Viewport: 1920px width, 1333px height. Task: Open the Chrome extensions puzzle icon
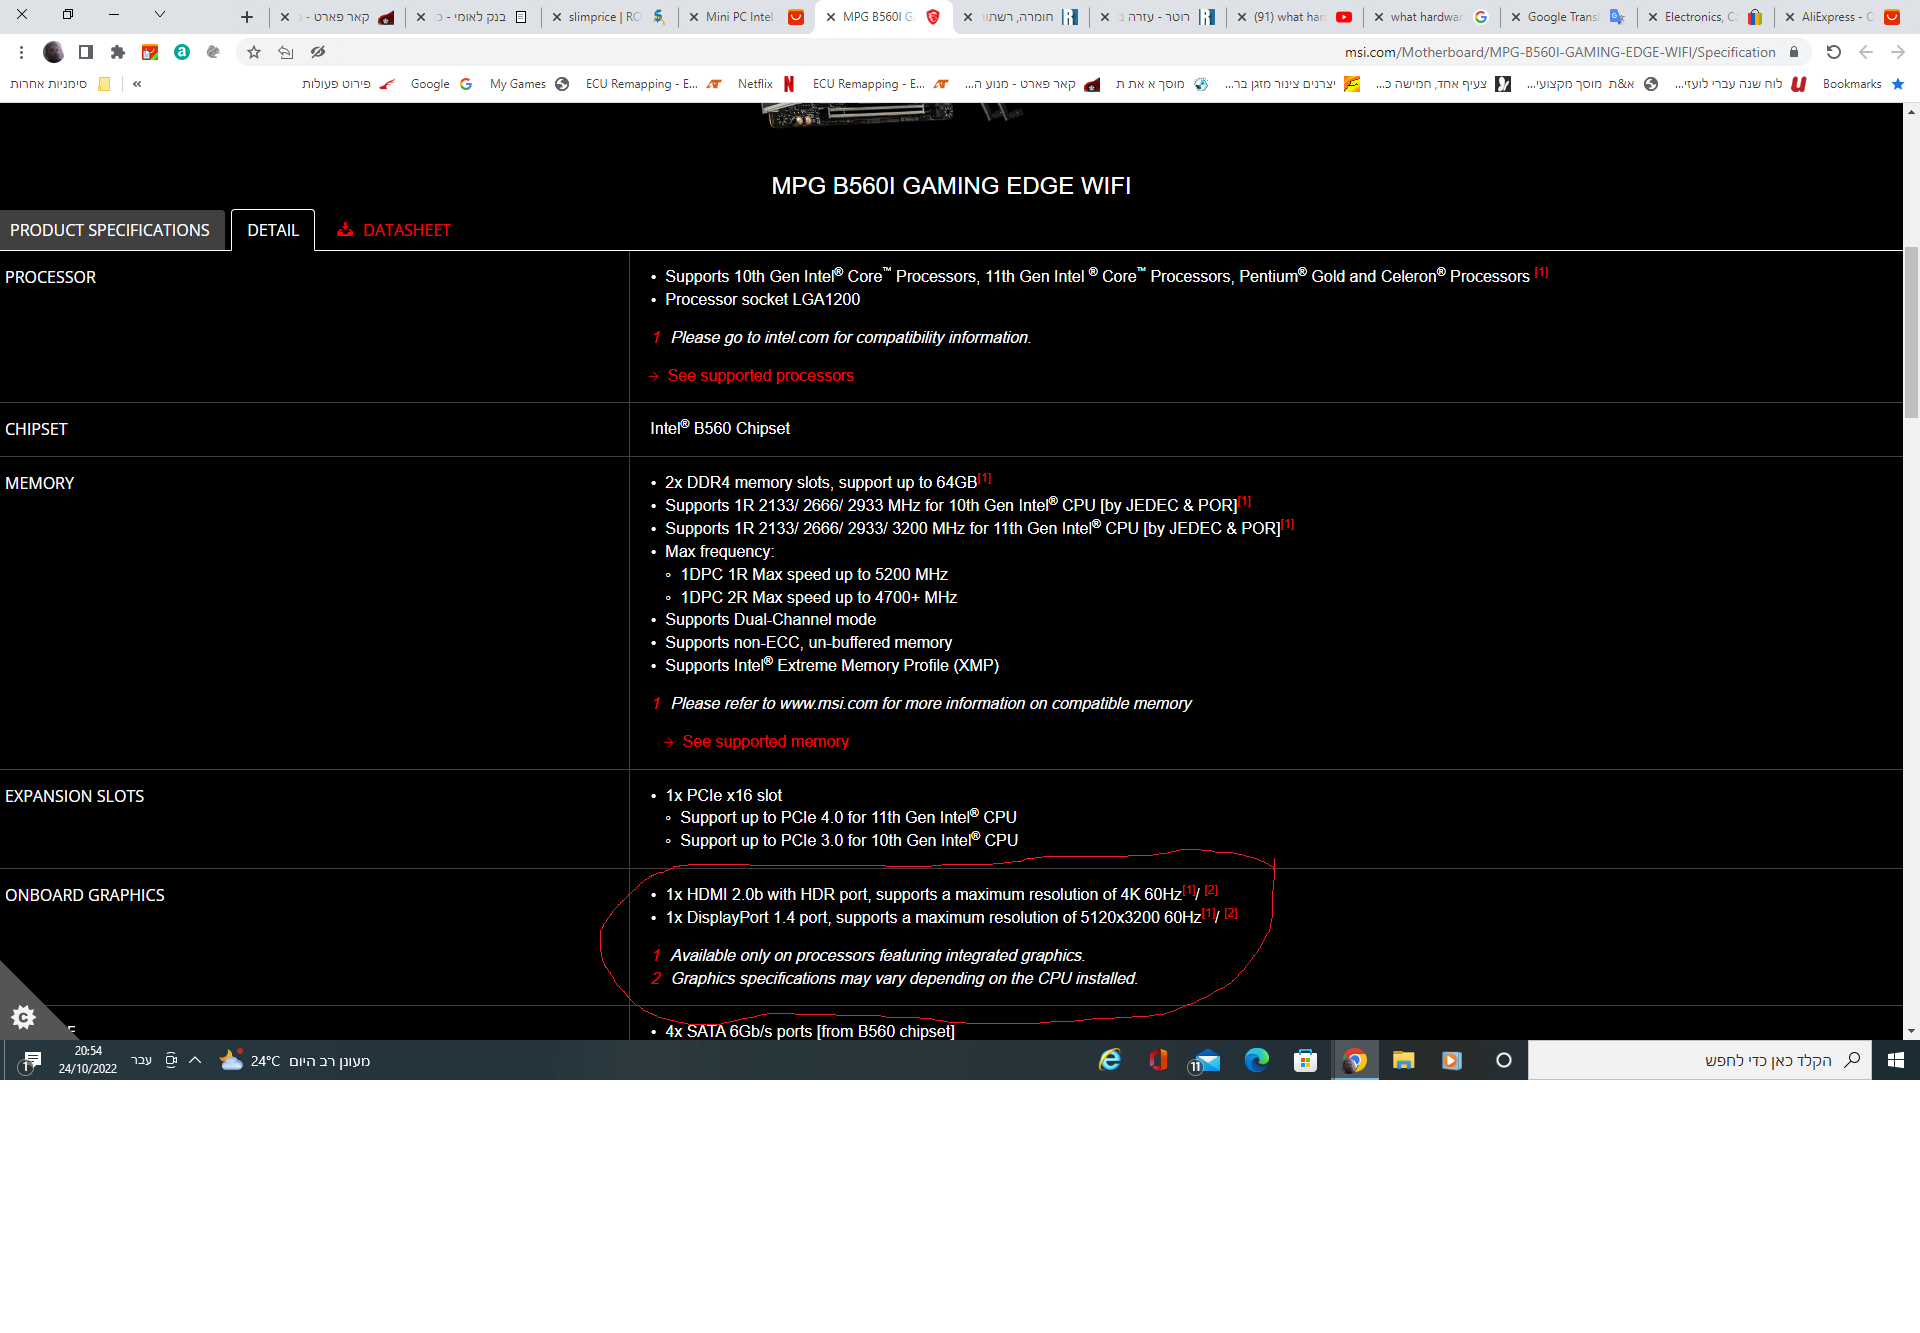coord(118,52)
